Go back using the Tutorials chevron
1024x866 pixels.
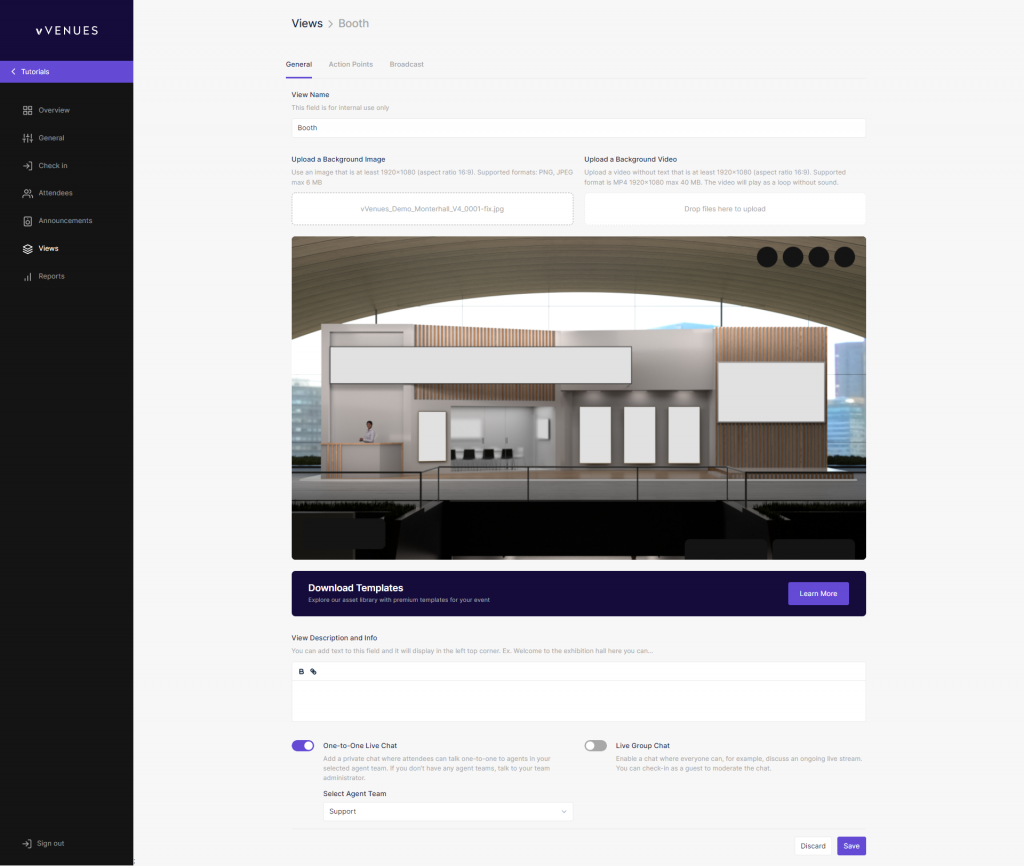pos(13,72)
